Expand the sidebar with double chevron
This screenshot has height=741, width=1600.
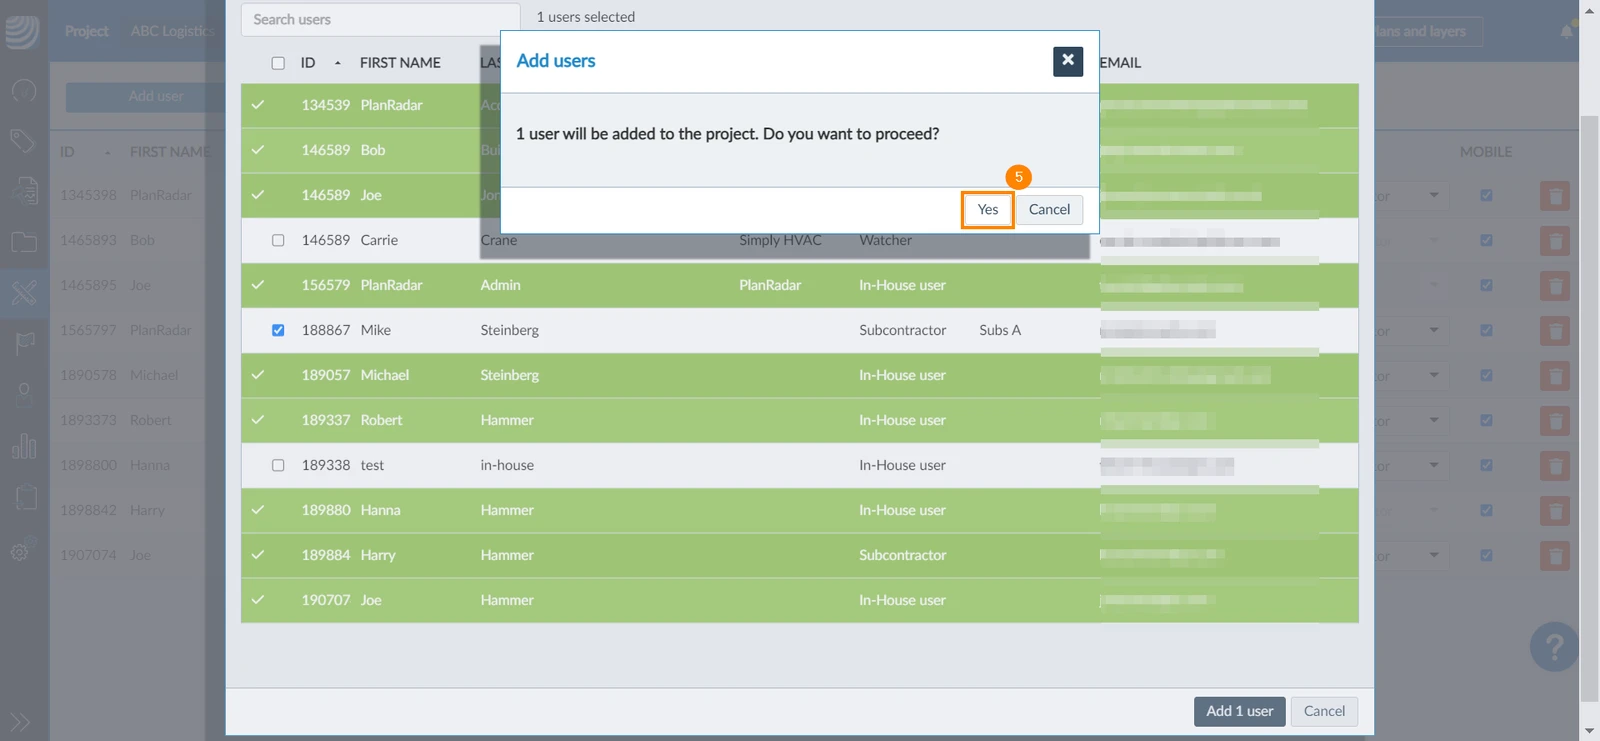coord(20,722)
